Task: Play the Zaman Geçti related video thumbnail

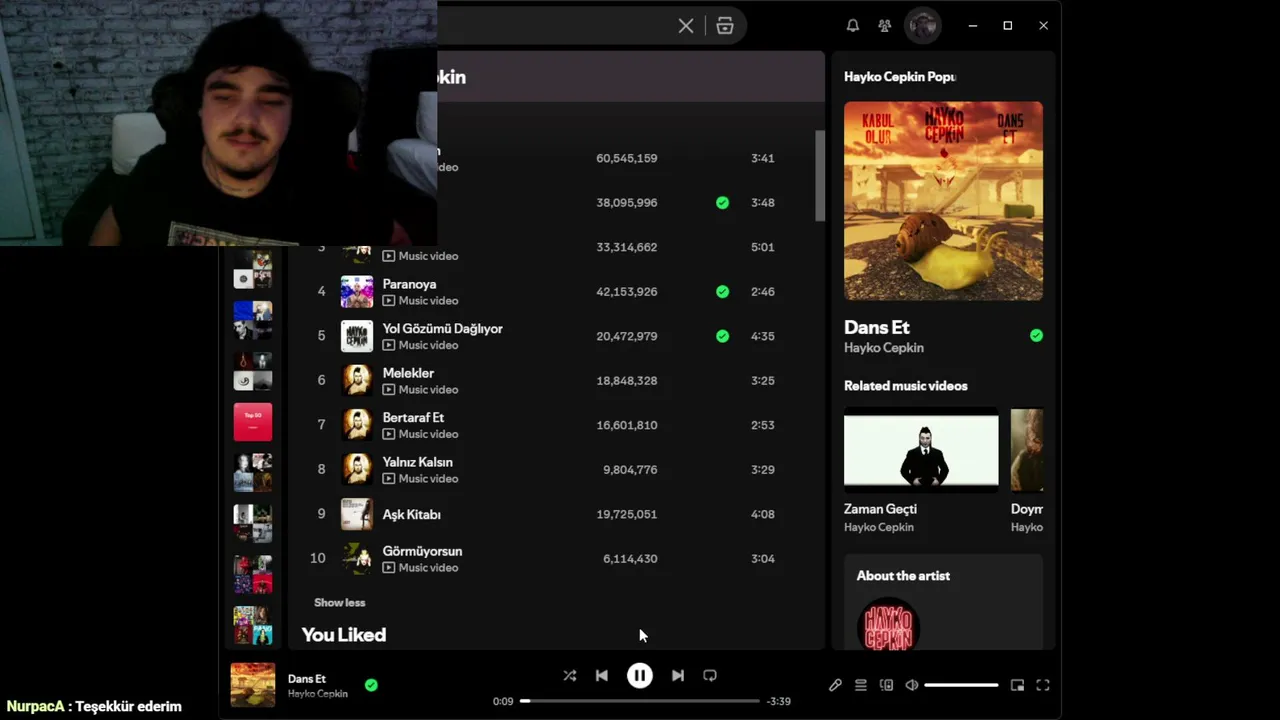Action: [921, 450]
